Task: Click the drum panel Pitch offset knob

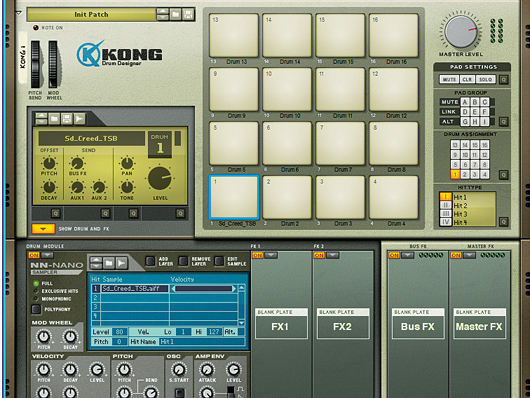Action: [x=49, y=163]
